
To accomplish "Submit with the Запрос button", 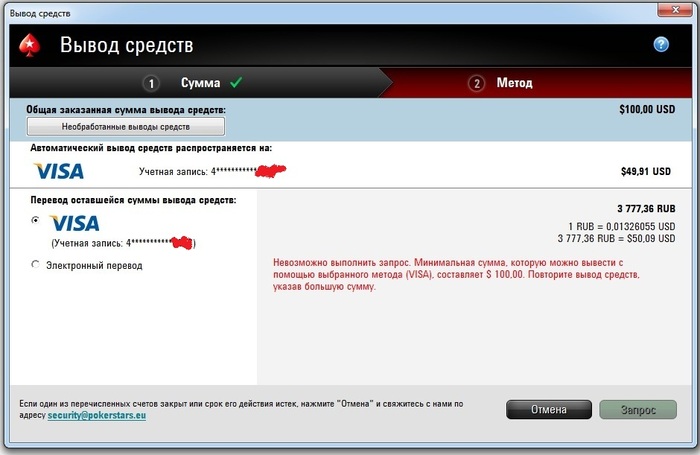I will [x=638, y=409].
